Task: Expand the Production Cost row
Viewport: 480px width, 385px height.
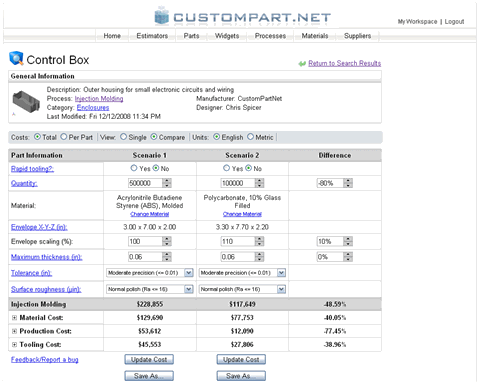Action: (14, 331)
